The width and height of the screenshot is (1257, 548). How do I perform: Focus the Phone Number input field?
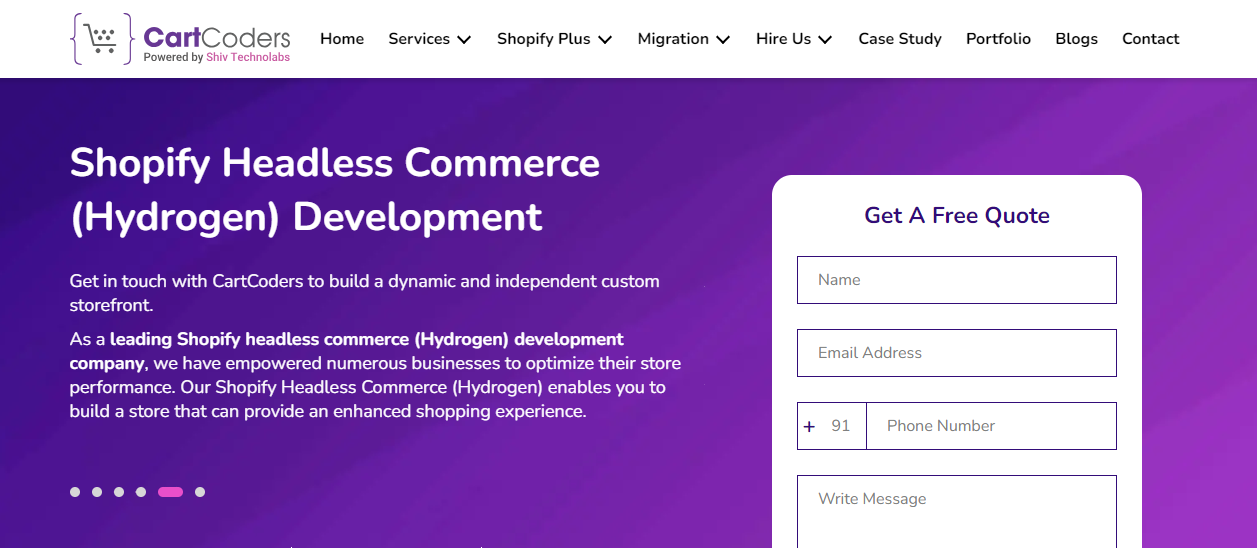click(x=991, y=426)
